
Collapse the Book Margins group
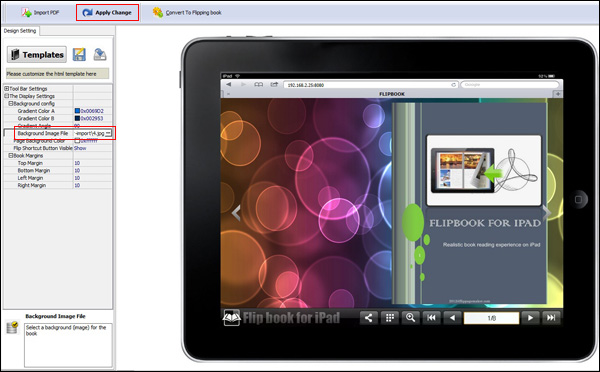point(11,155)
